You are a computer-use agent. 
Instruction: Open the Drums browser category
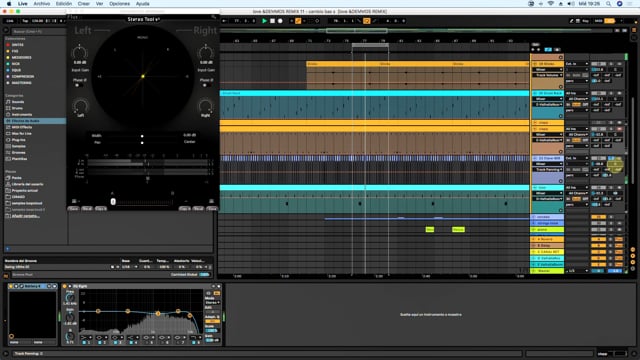click(x=17, y=108)
